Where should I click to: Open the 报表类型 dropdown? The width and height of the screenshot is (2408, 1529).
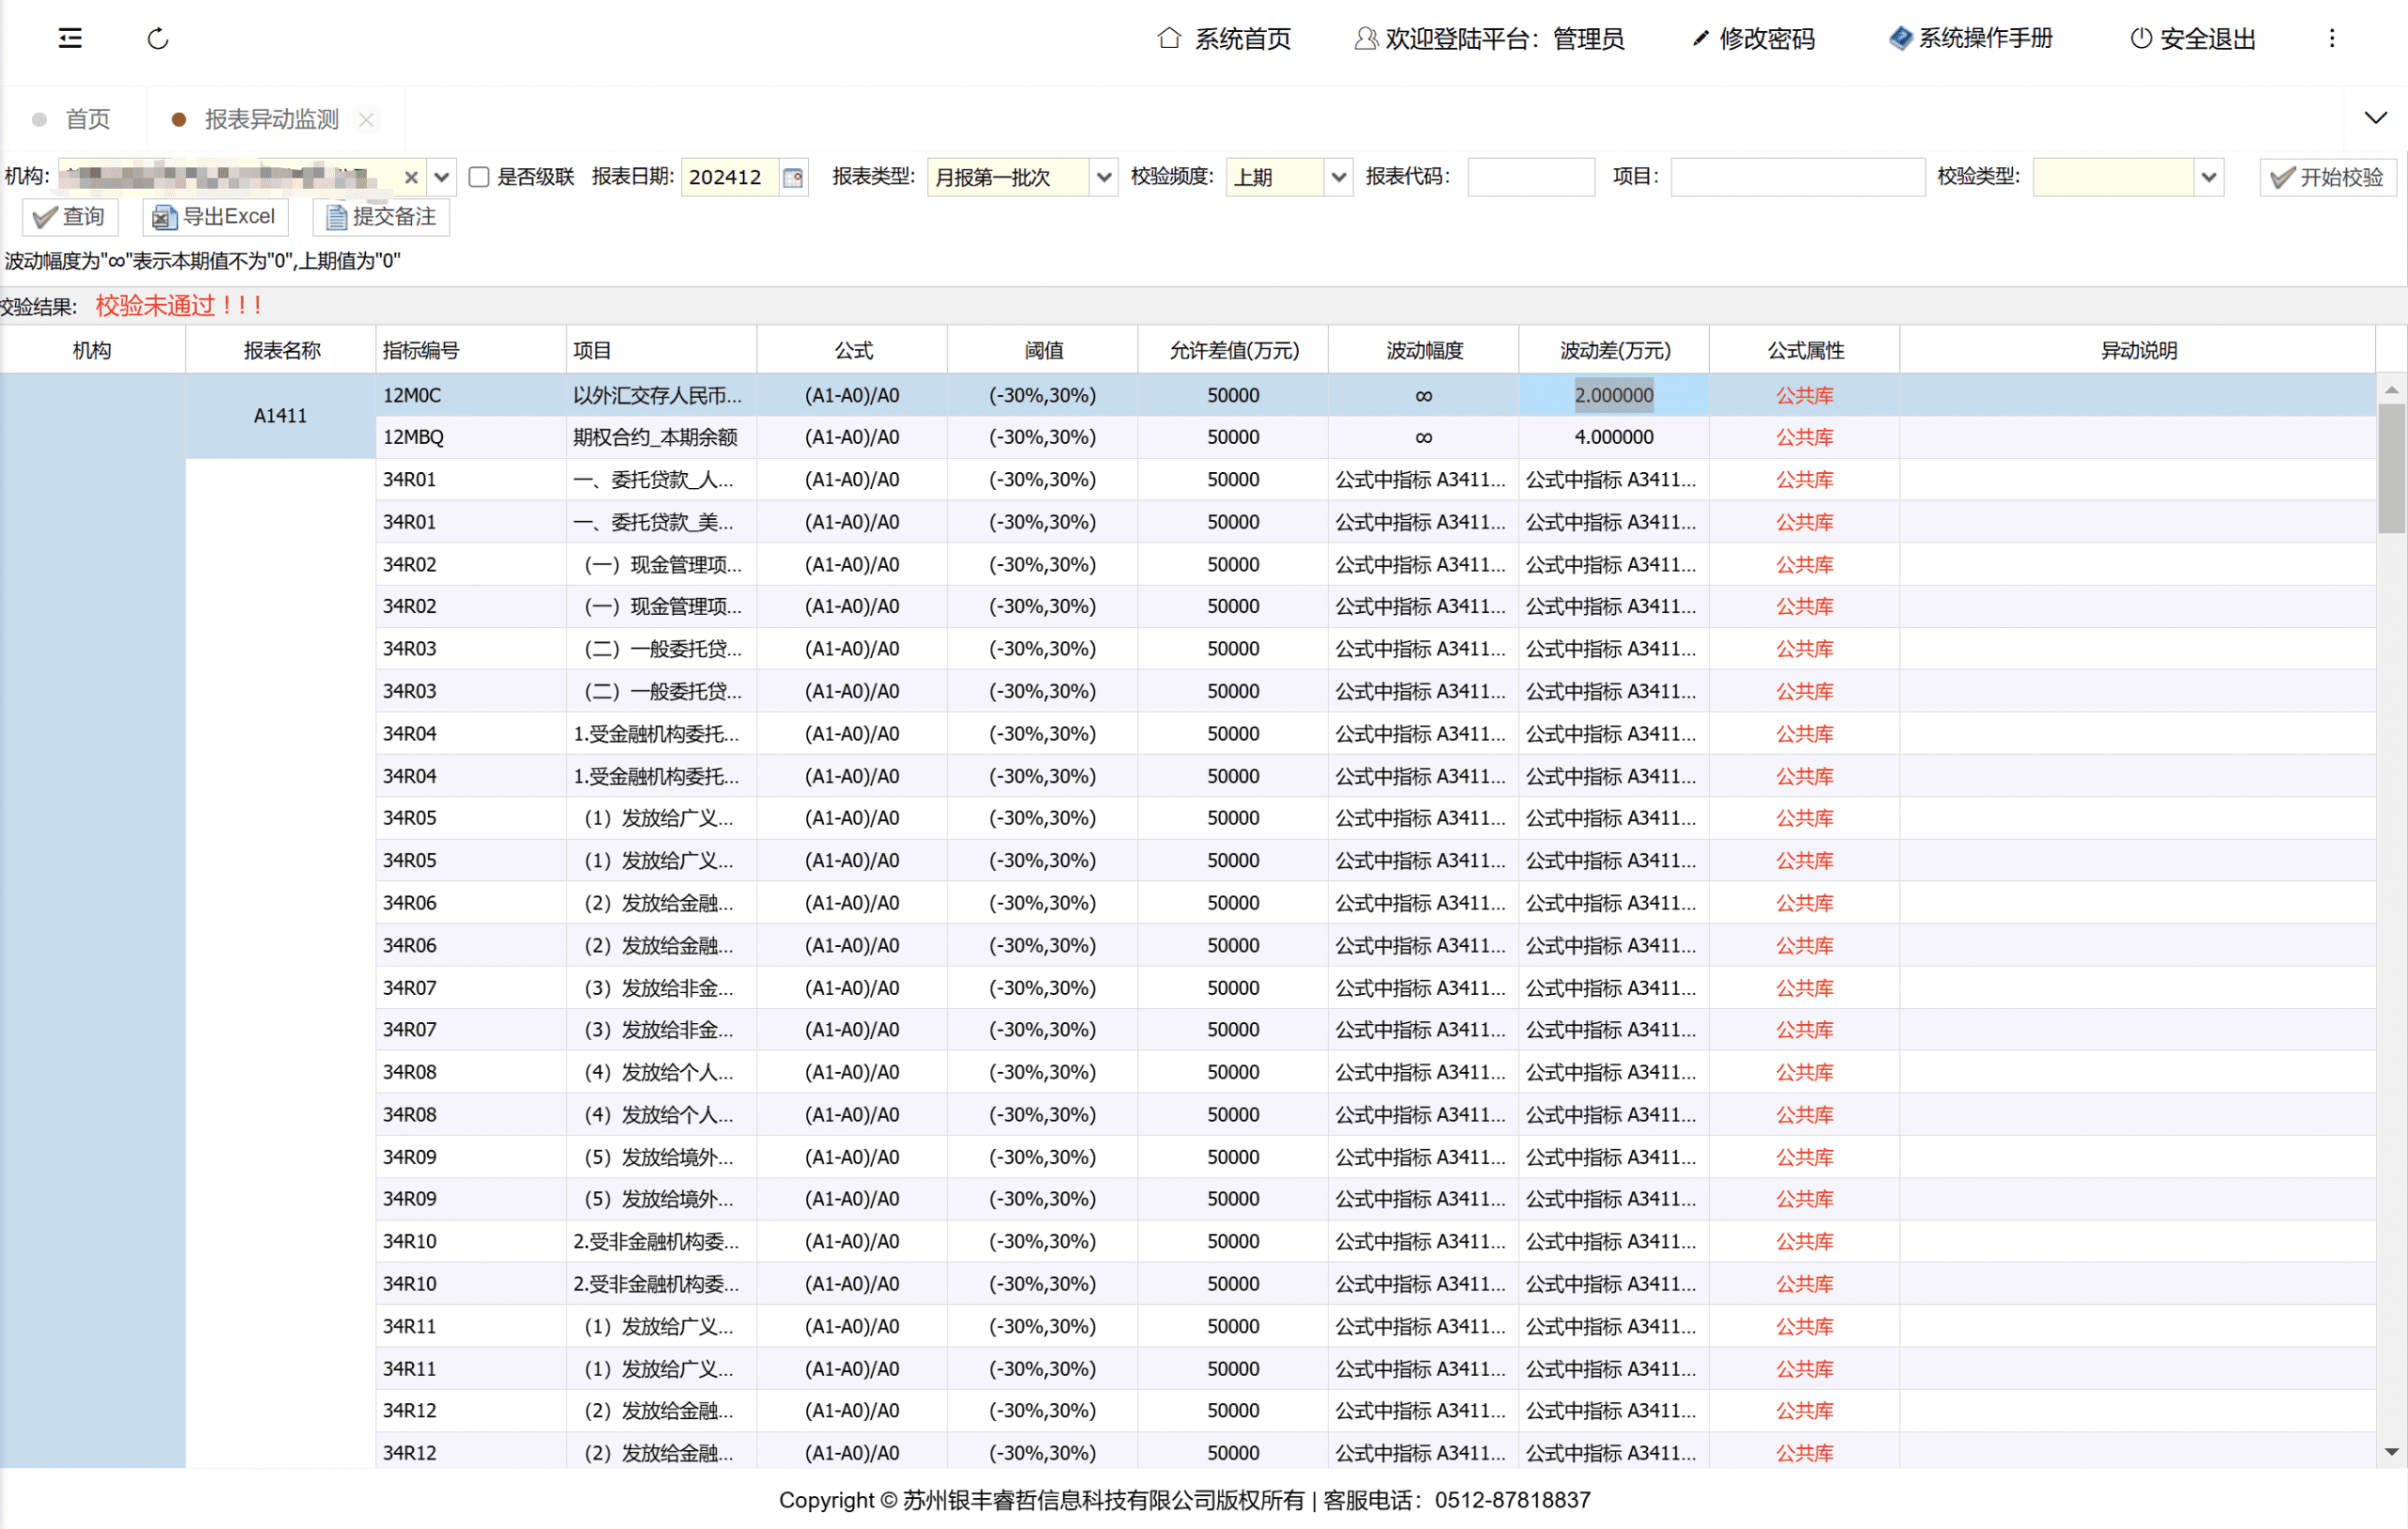(x=1103, y=177)
